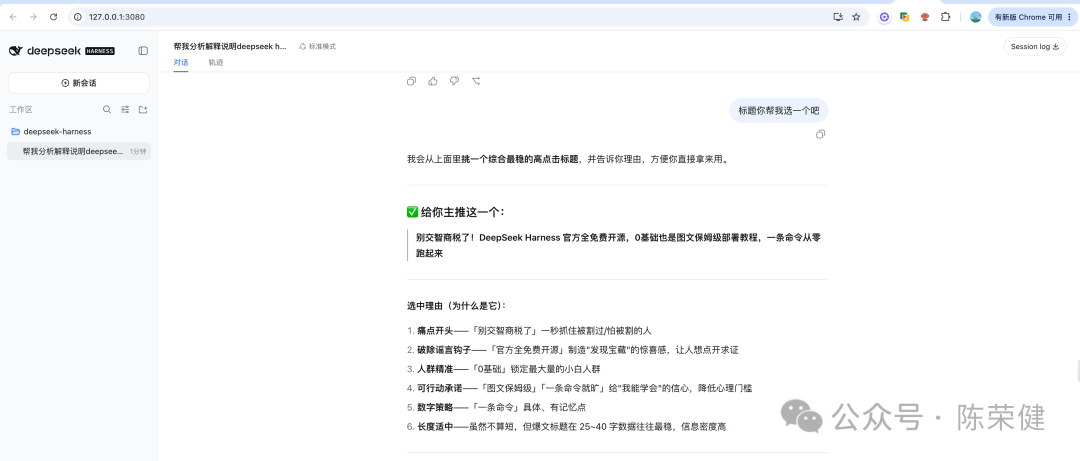Click the 选中理由（为什么是它） heading
The width and height of the screenshot is (1080, 461).
click(457, 305)
